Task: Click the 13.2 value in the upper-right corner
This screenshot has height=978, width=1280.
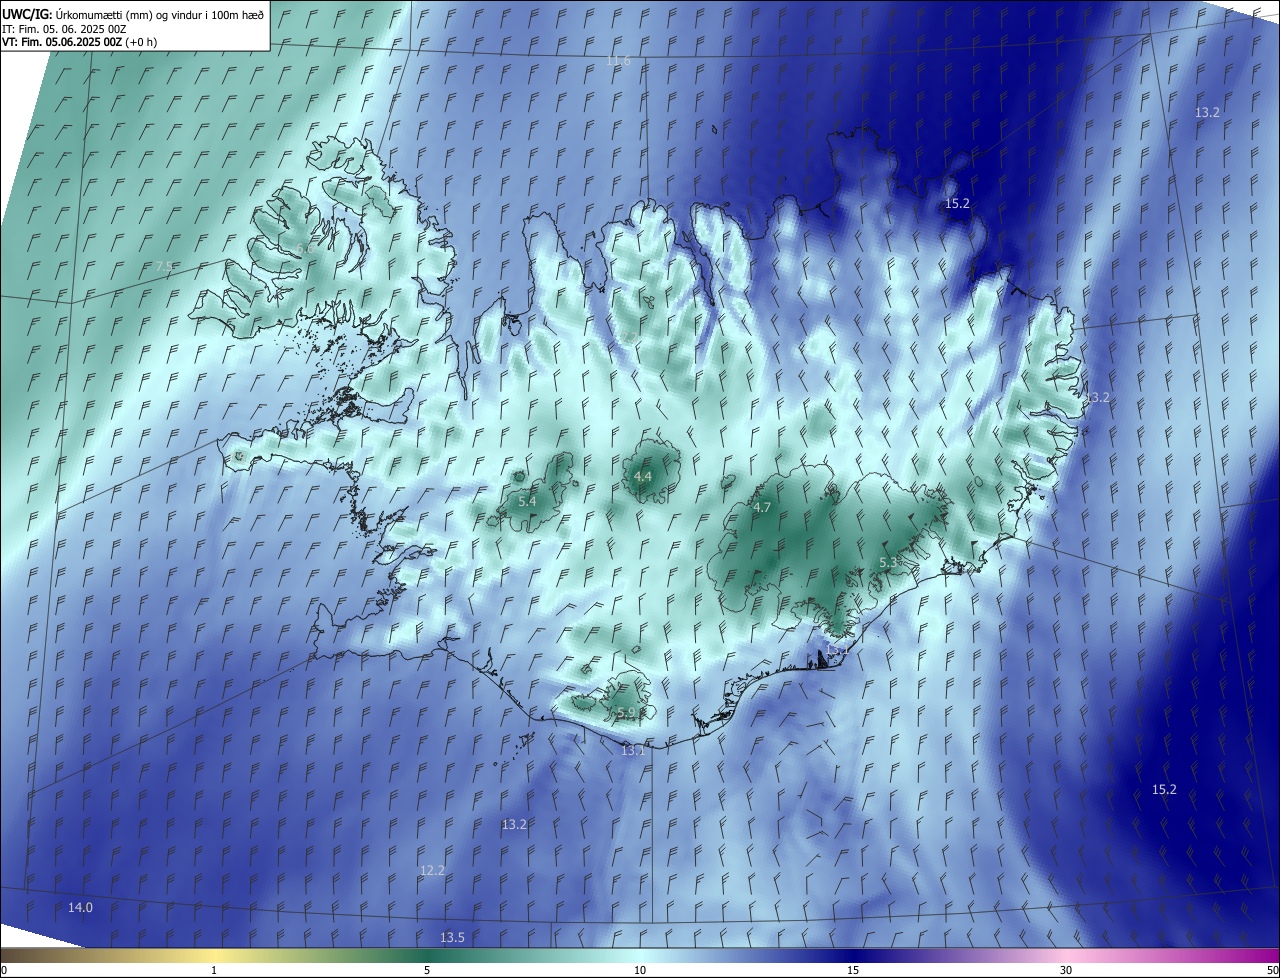Action: coord(1207,112)
